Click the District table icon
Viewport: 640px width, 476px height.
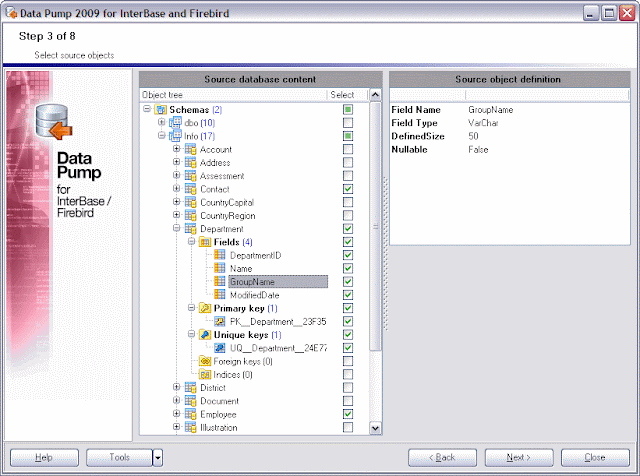(191, 388)
